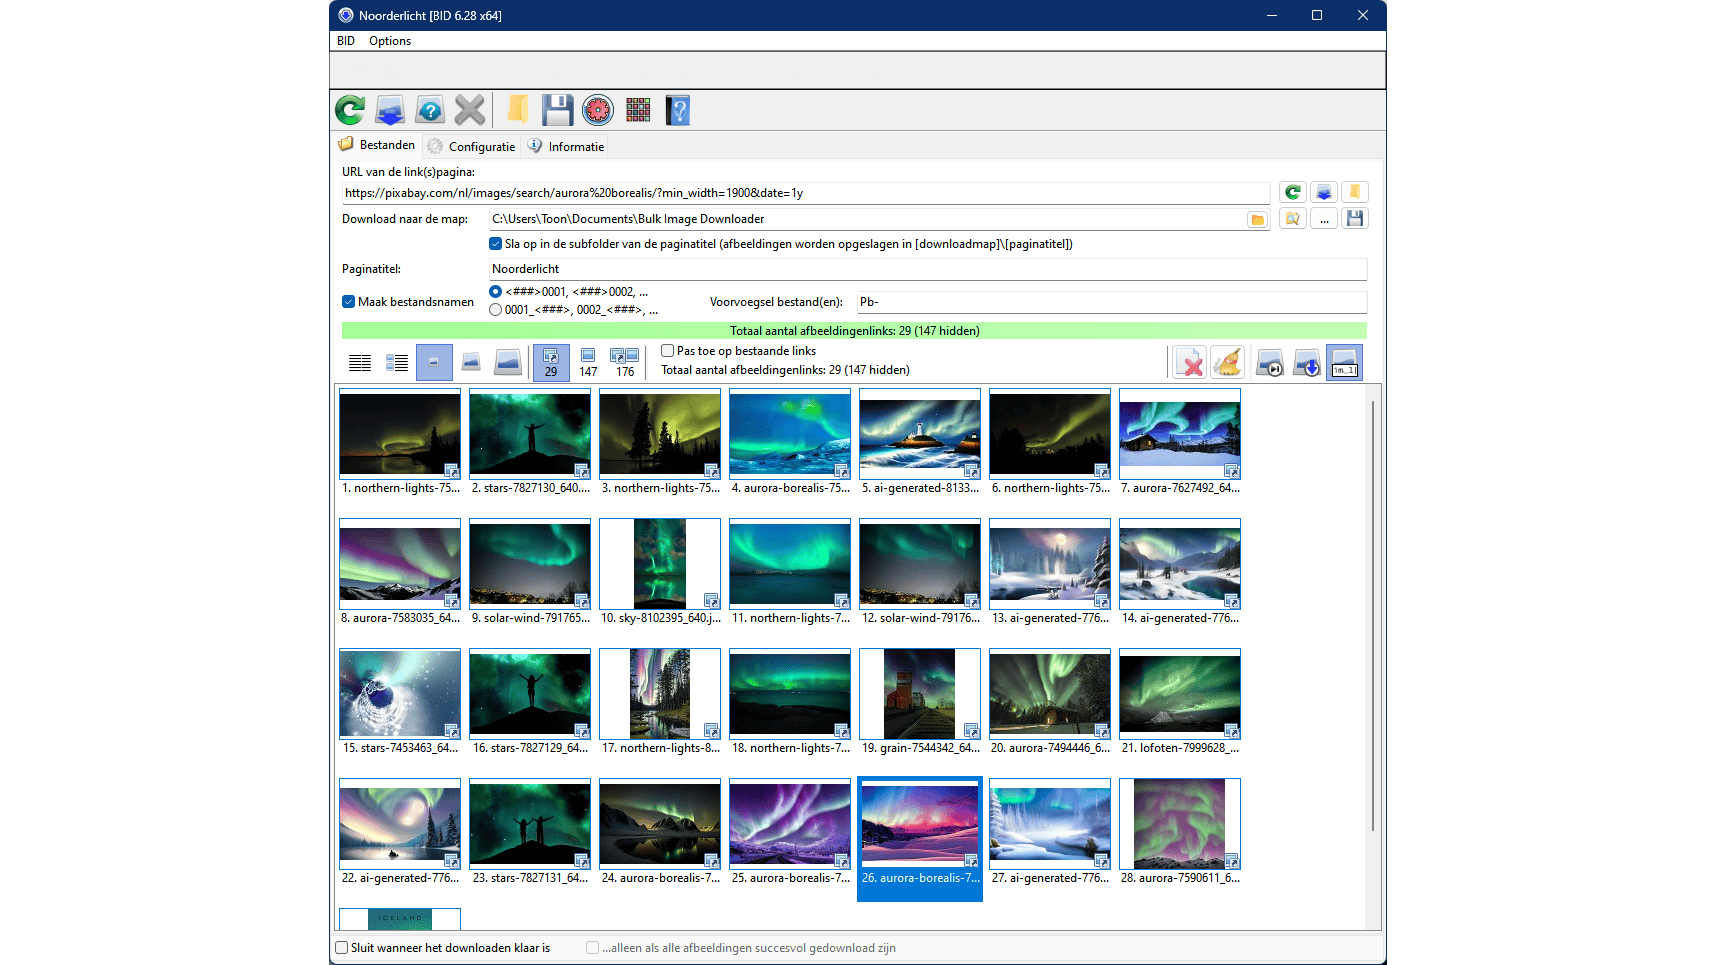Click the orange folder icon in download path field

[x=1257, y=220]
